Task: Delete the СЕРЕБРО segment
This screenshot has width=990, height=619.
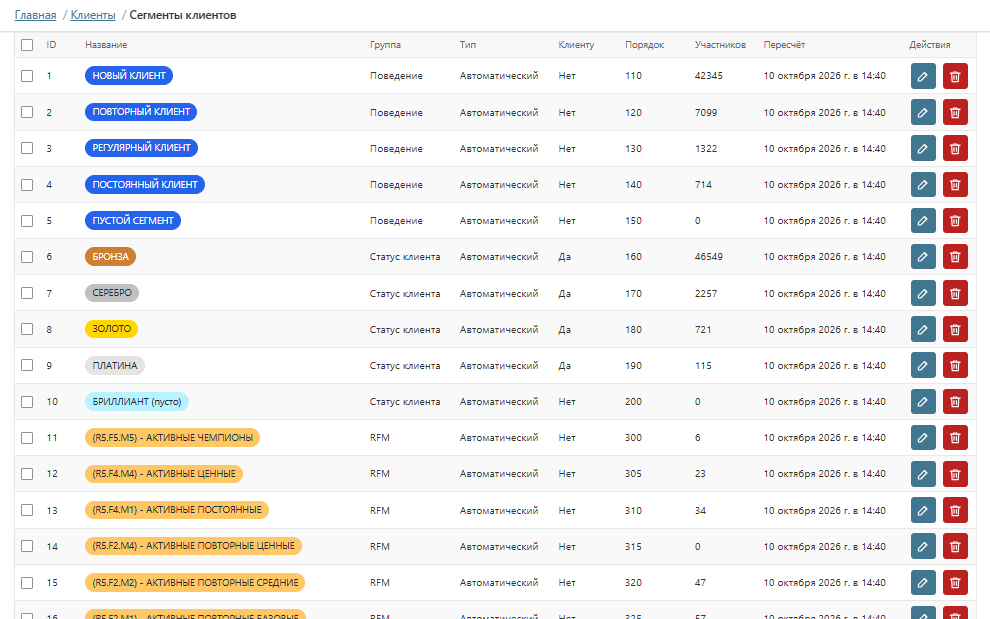Action: (x=955, y=293)
